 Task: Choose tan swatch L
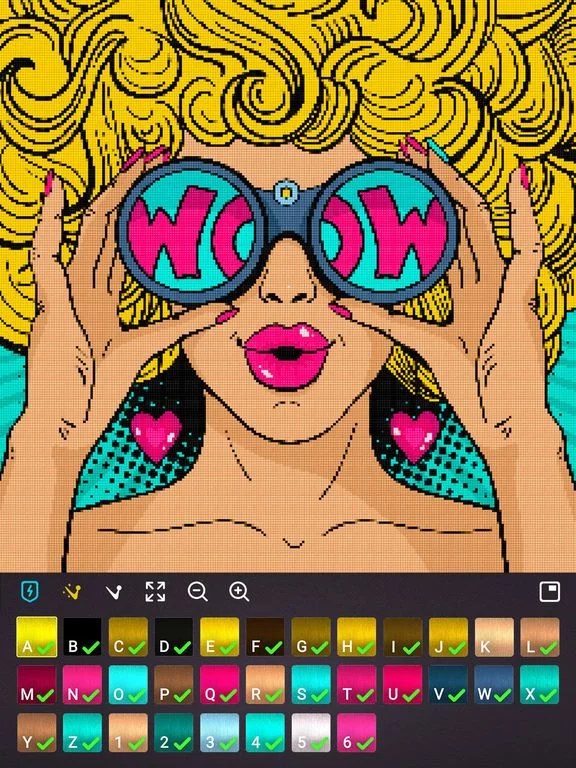click(x=540, y=637)
